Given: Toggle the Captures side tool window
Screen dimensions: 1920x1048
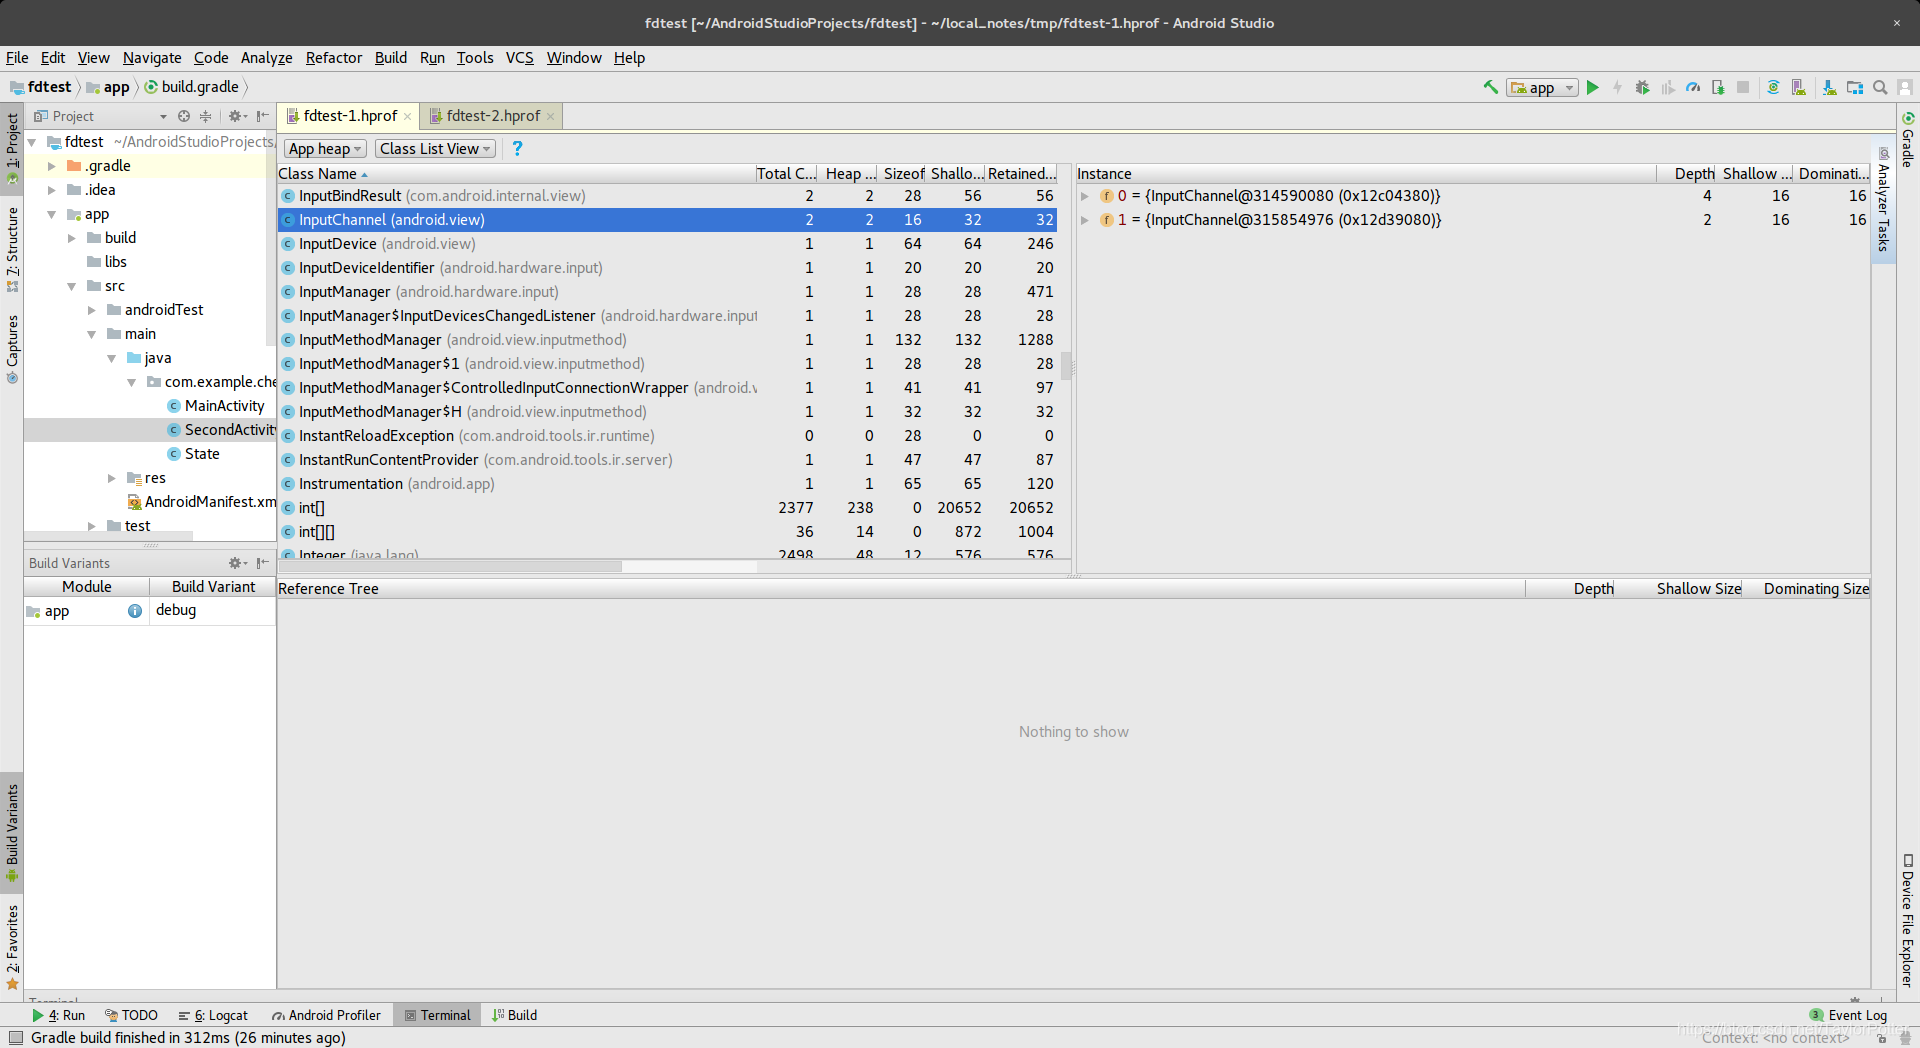Looking at the screenshot, I should tap(12, 349).
